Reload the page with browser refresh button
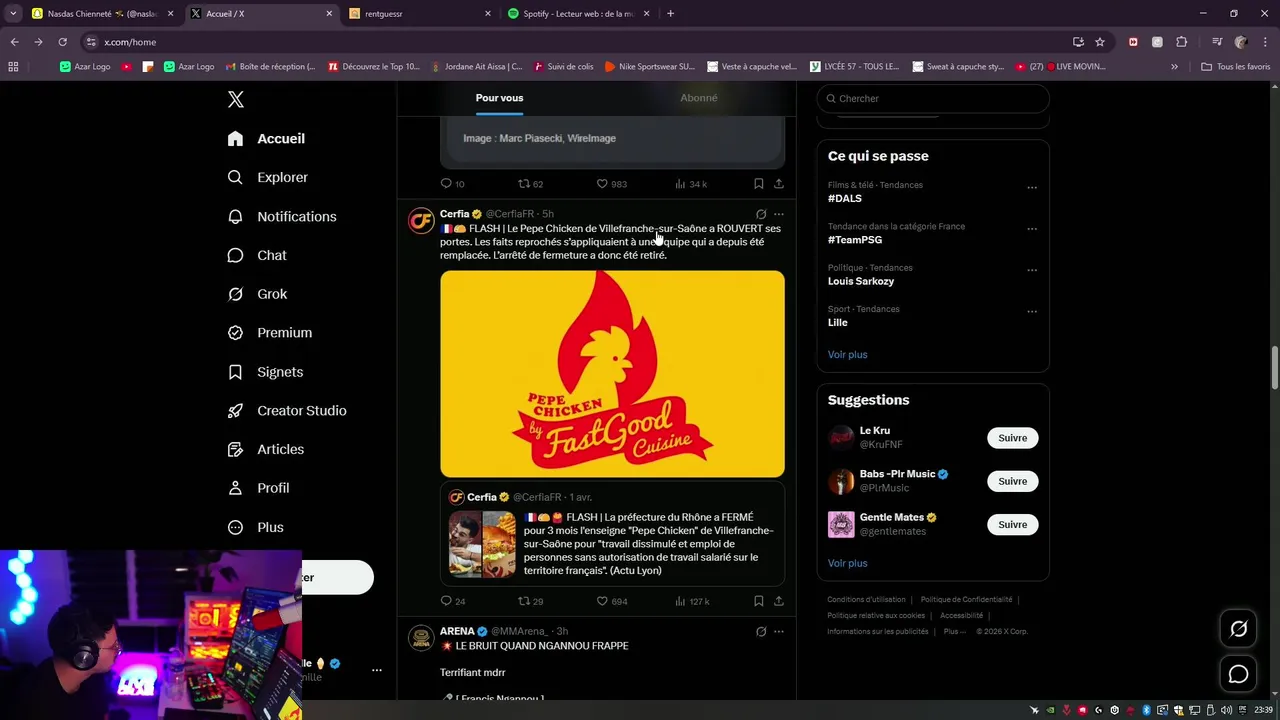 coord(62,42)
